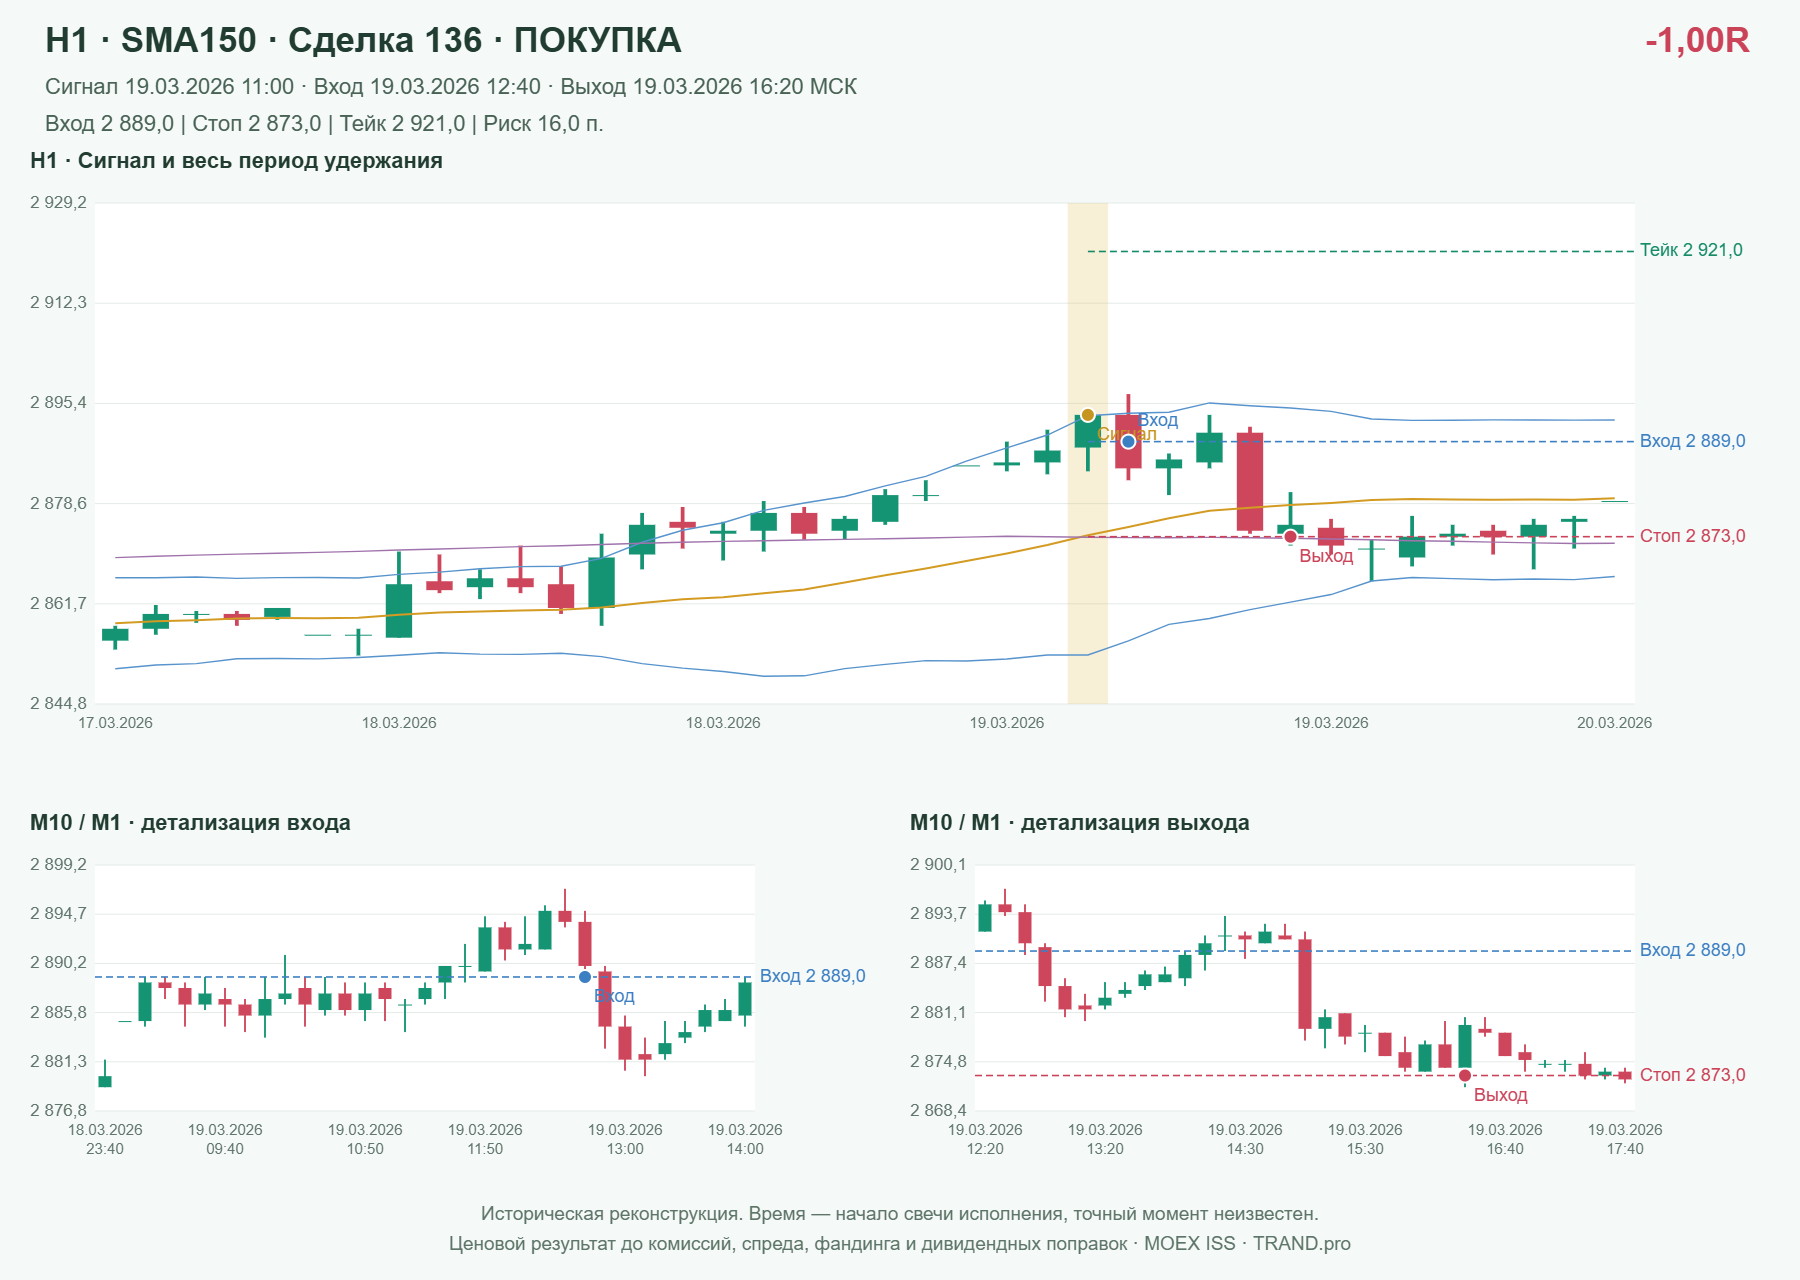Select the 'Вход 2 889,0' label on H1 chart
Screen dimensions: 1800x1280
1692,441
